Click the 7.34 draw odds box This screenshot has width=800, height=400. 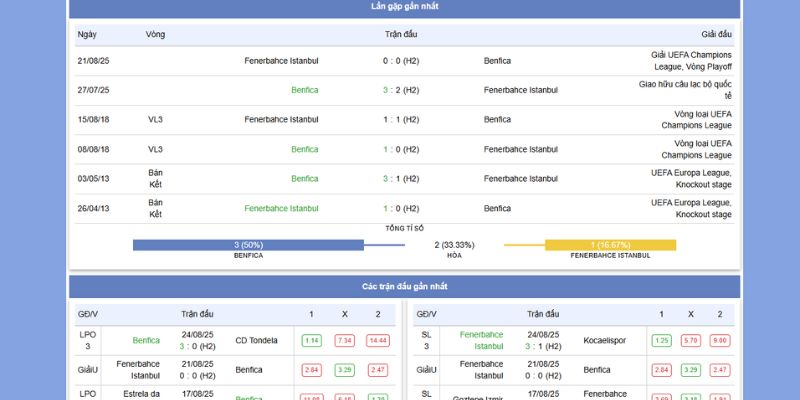click(345, 341)
